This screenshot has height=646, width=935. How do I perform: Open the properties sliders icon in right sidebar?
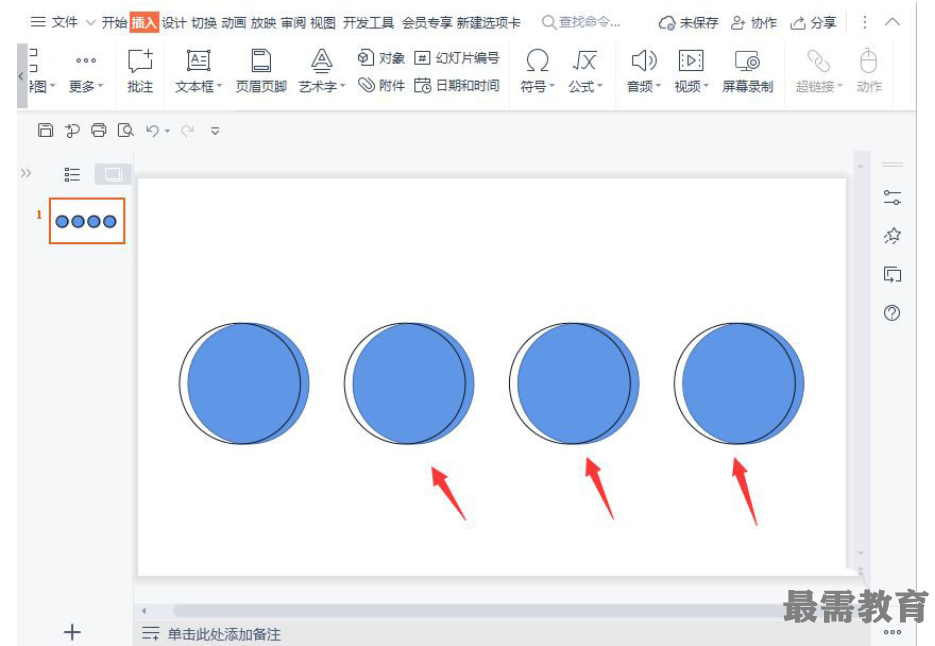coord(892,197)
